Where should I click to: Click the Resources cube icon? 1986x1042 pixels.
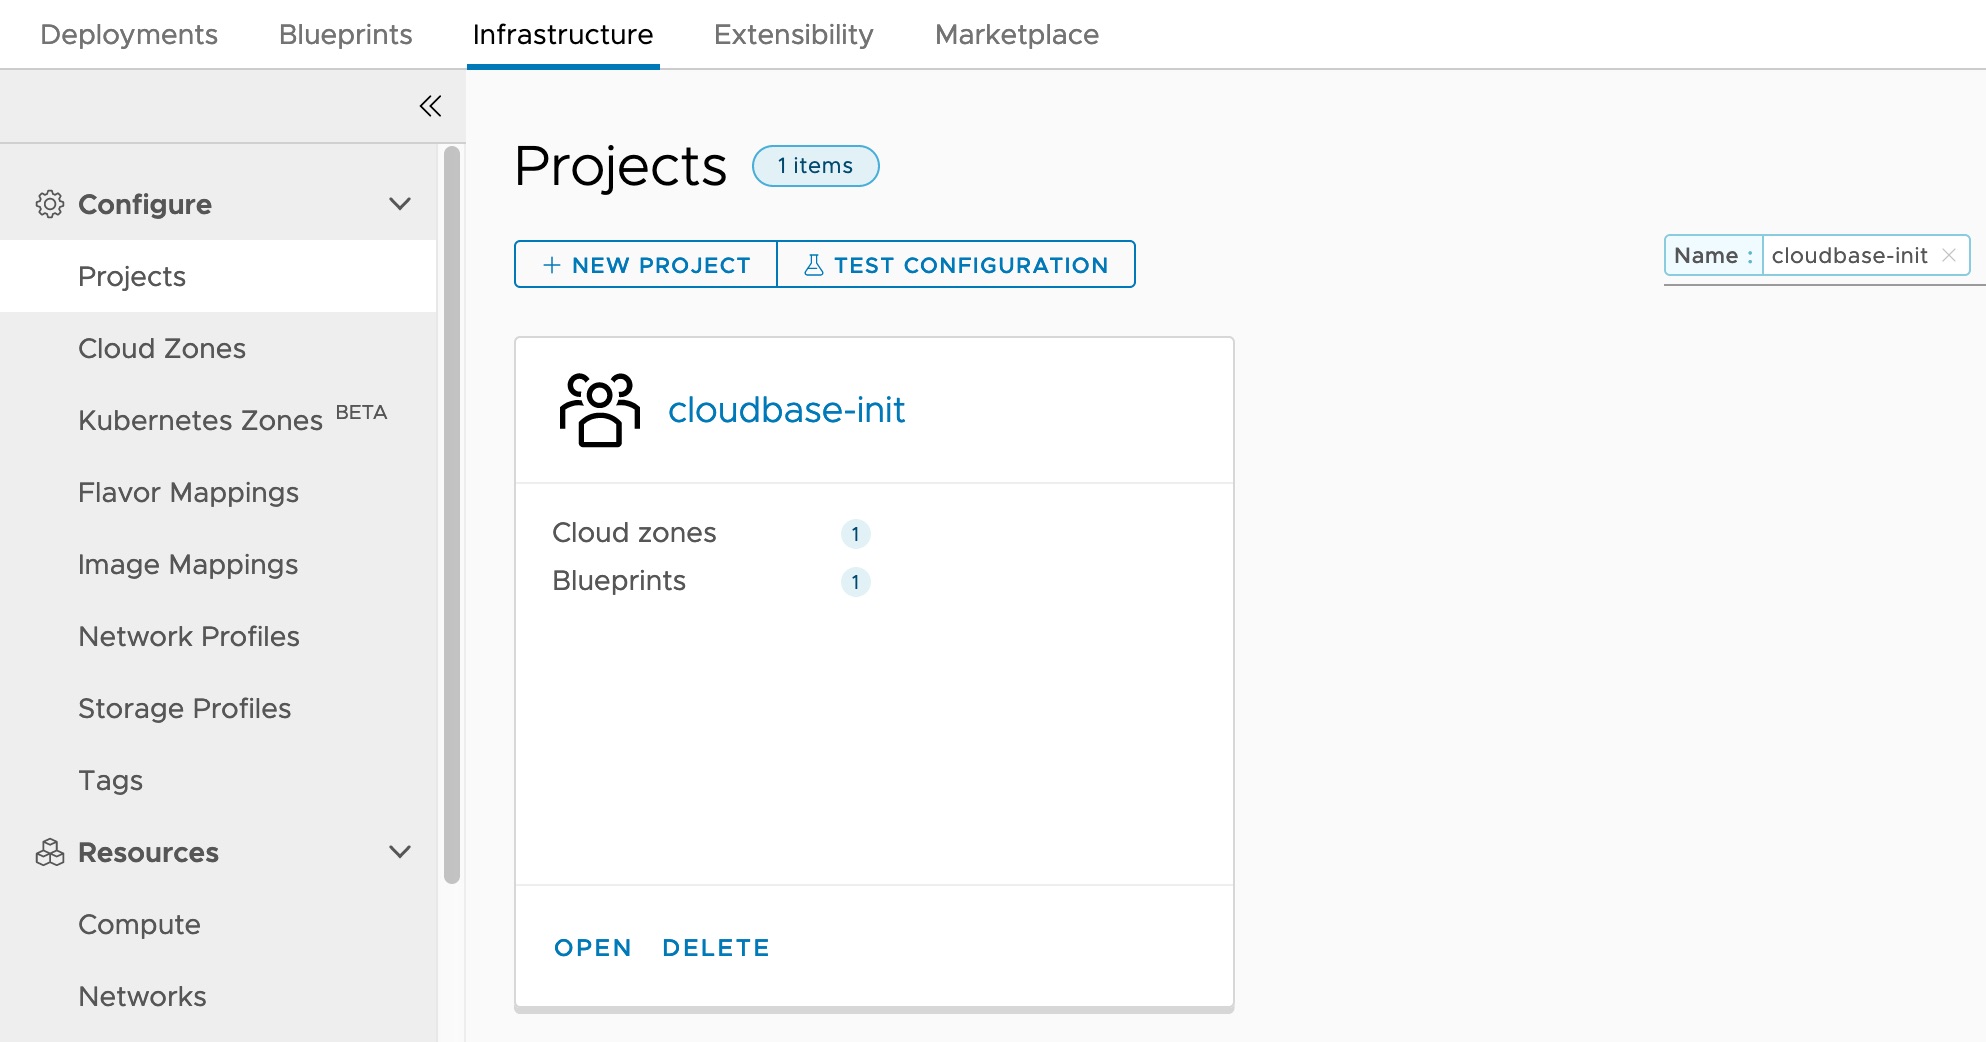pyautogui.click(x=49, y=852)
